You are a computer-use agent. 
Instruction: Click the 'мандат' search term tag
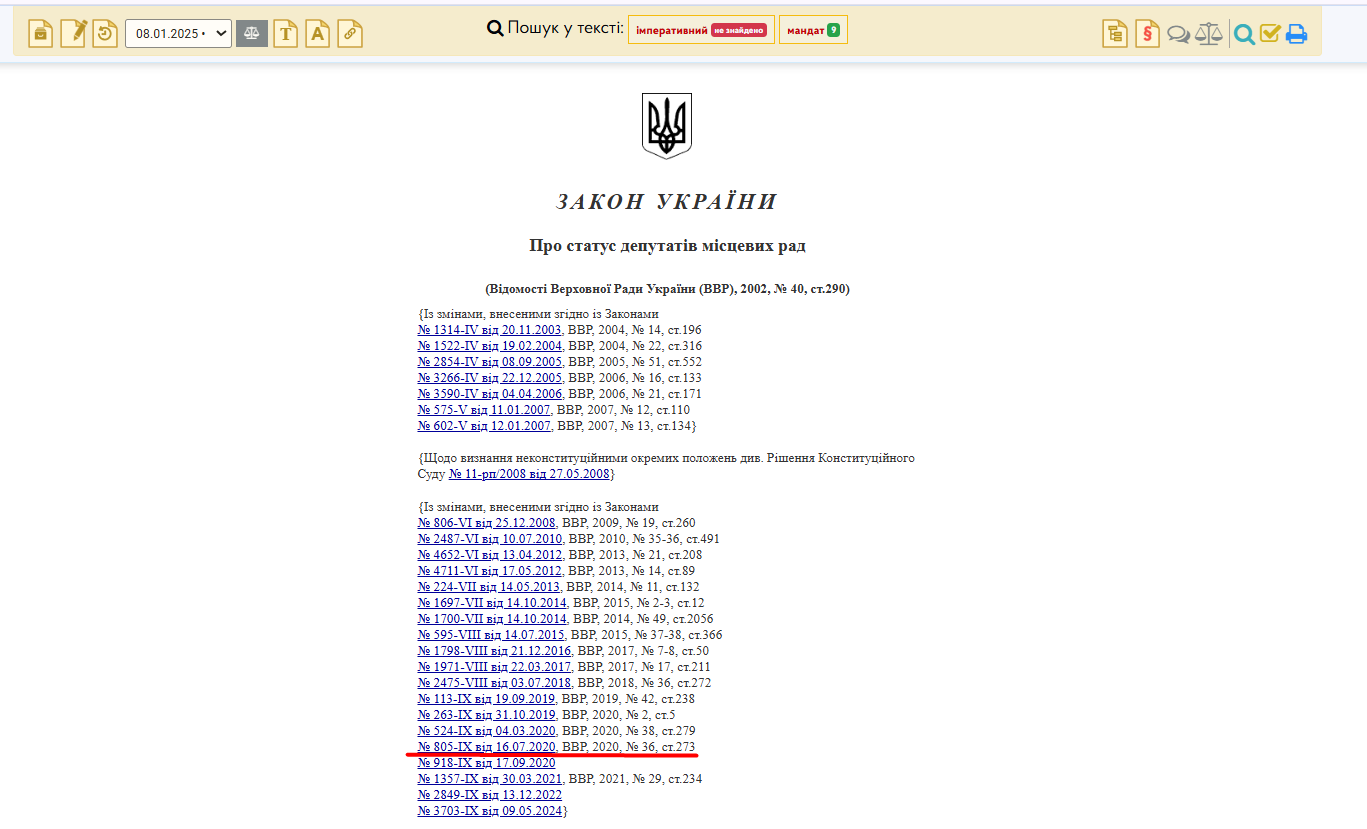[x=813, y=30]
